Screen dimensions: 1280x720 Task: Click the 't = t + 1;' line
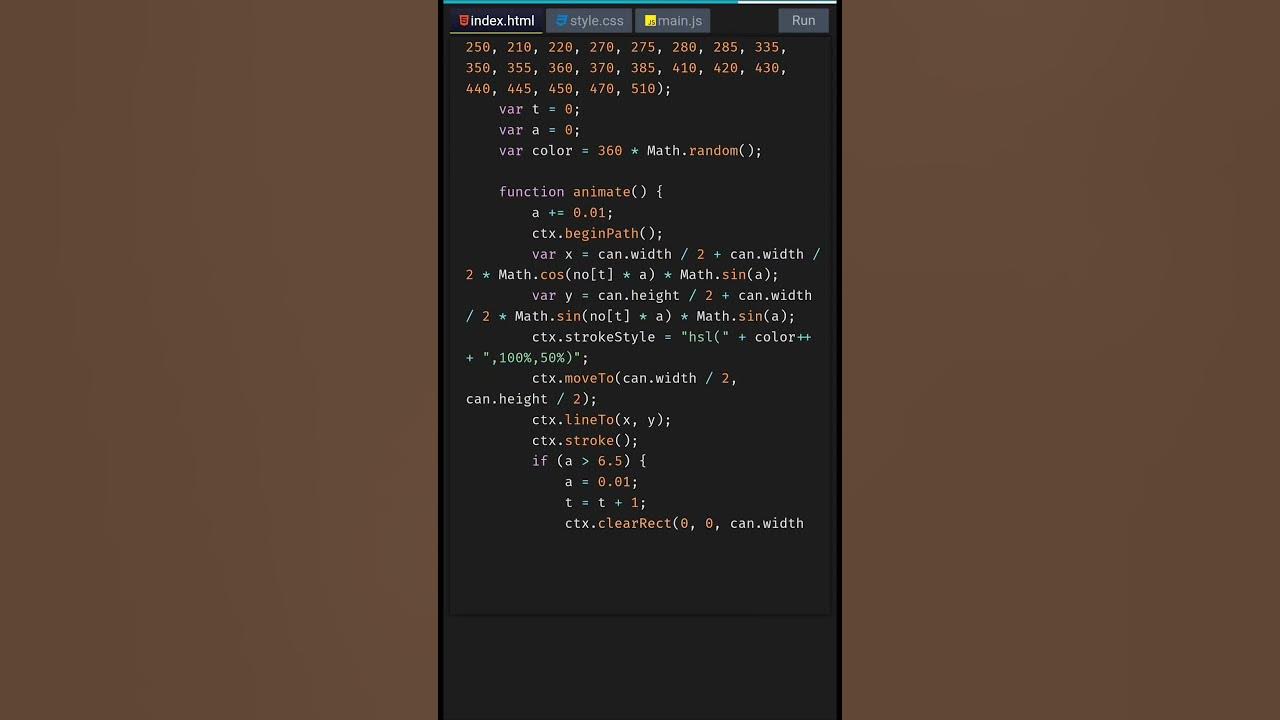pyautogui.click(x=605, y=502)
